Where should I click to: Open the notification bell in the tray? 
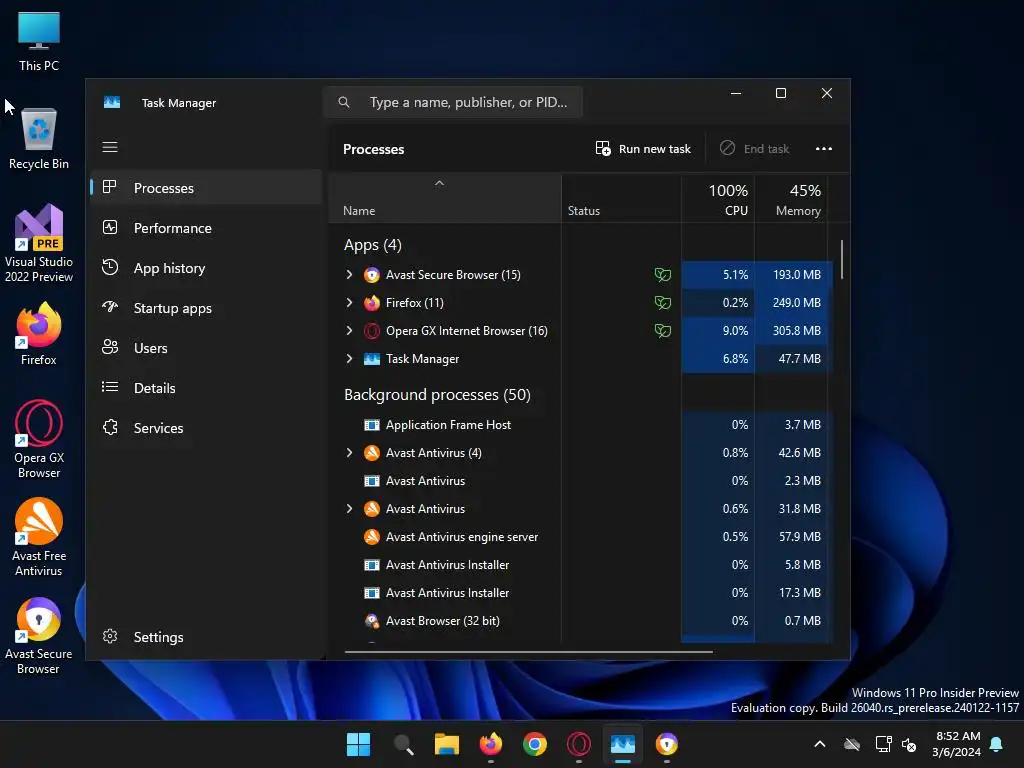pyautogui.click(x=996, y=744)
